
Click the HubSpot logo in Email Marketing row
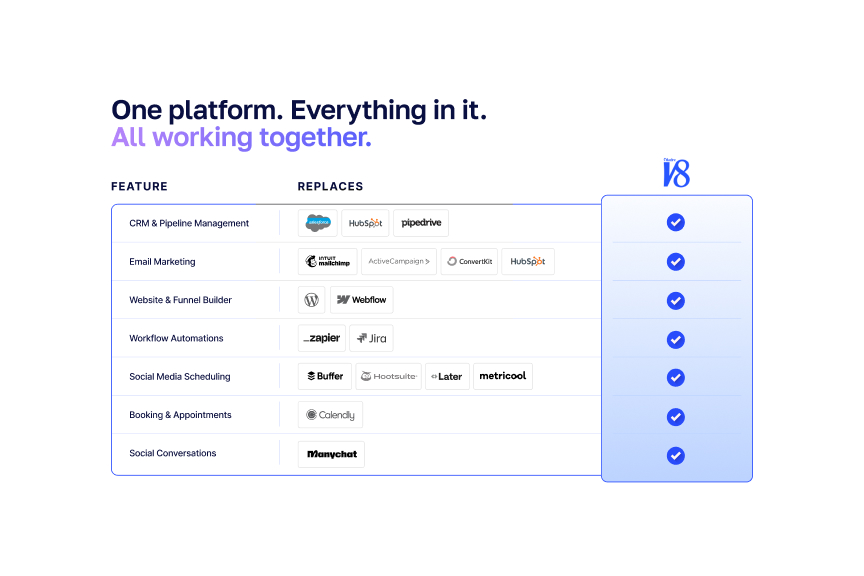point(528,261)
